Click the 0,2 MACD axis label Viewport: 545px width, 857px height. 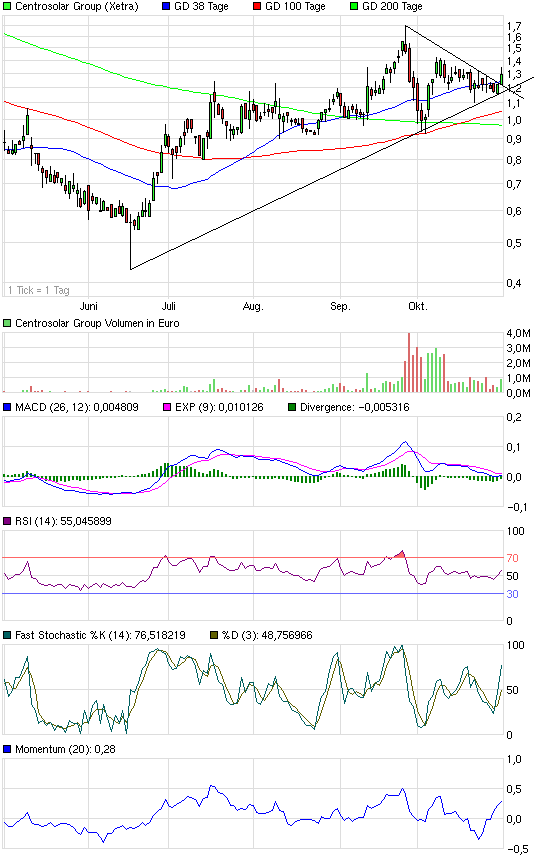[514, 418]
